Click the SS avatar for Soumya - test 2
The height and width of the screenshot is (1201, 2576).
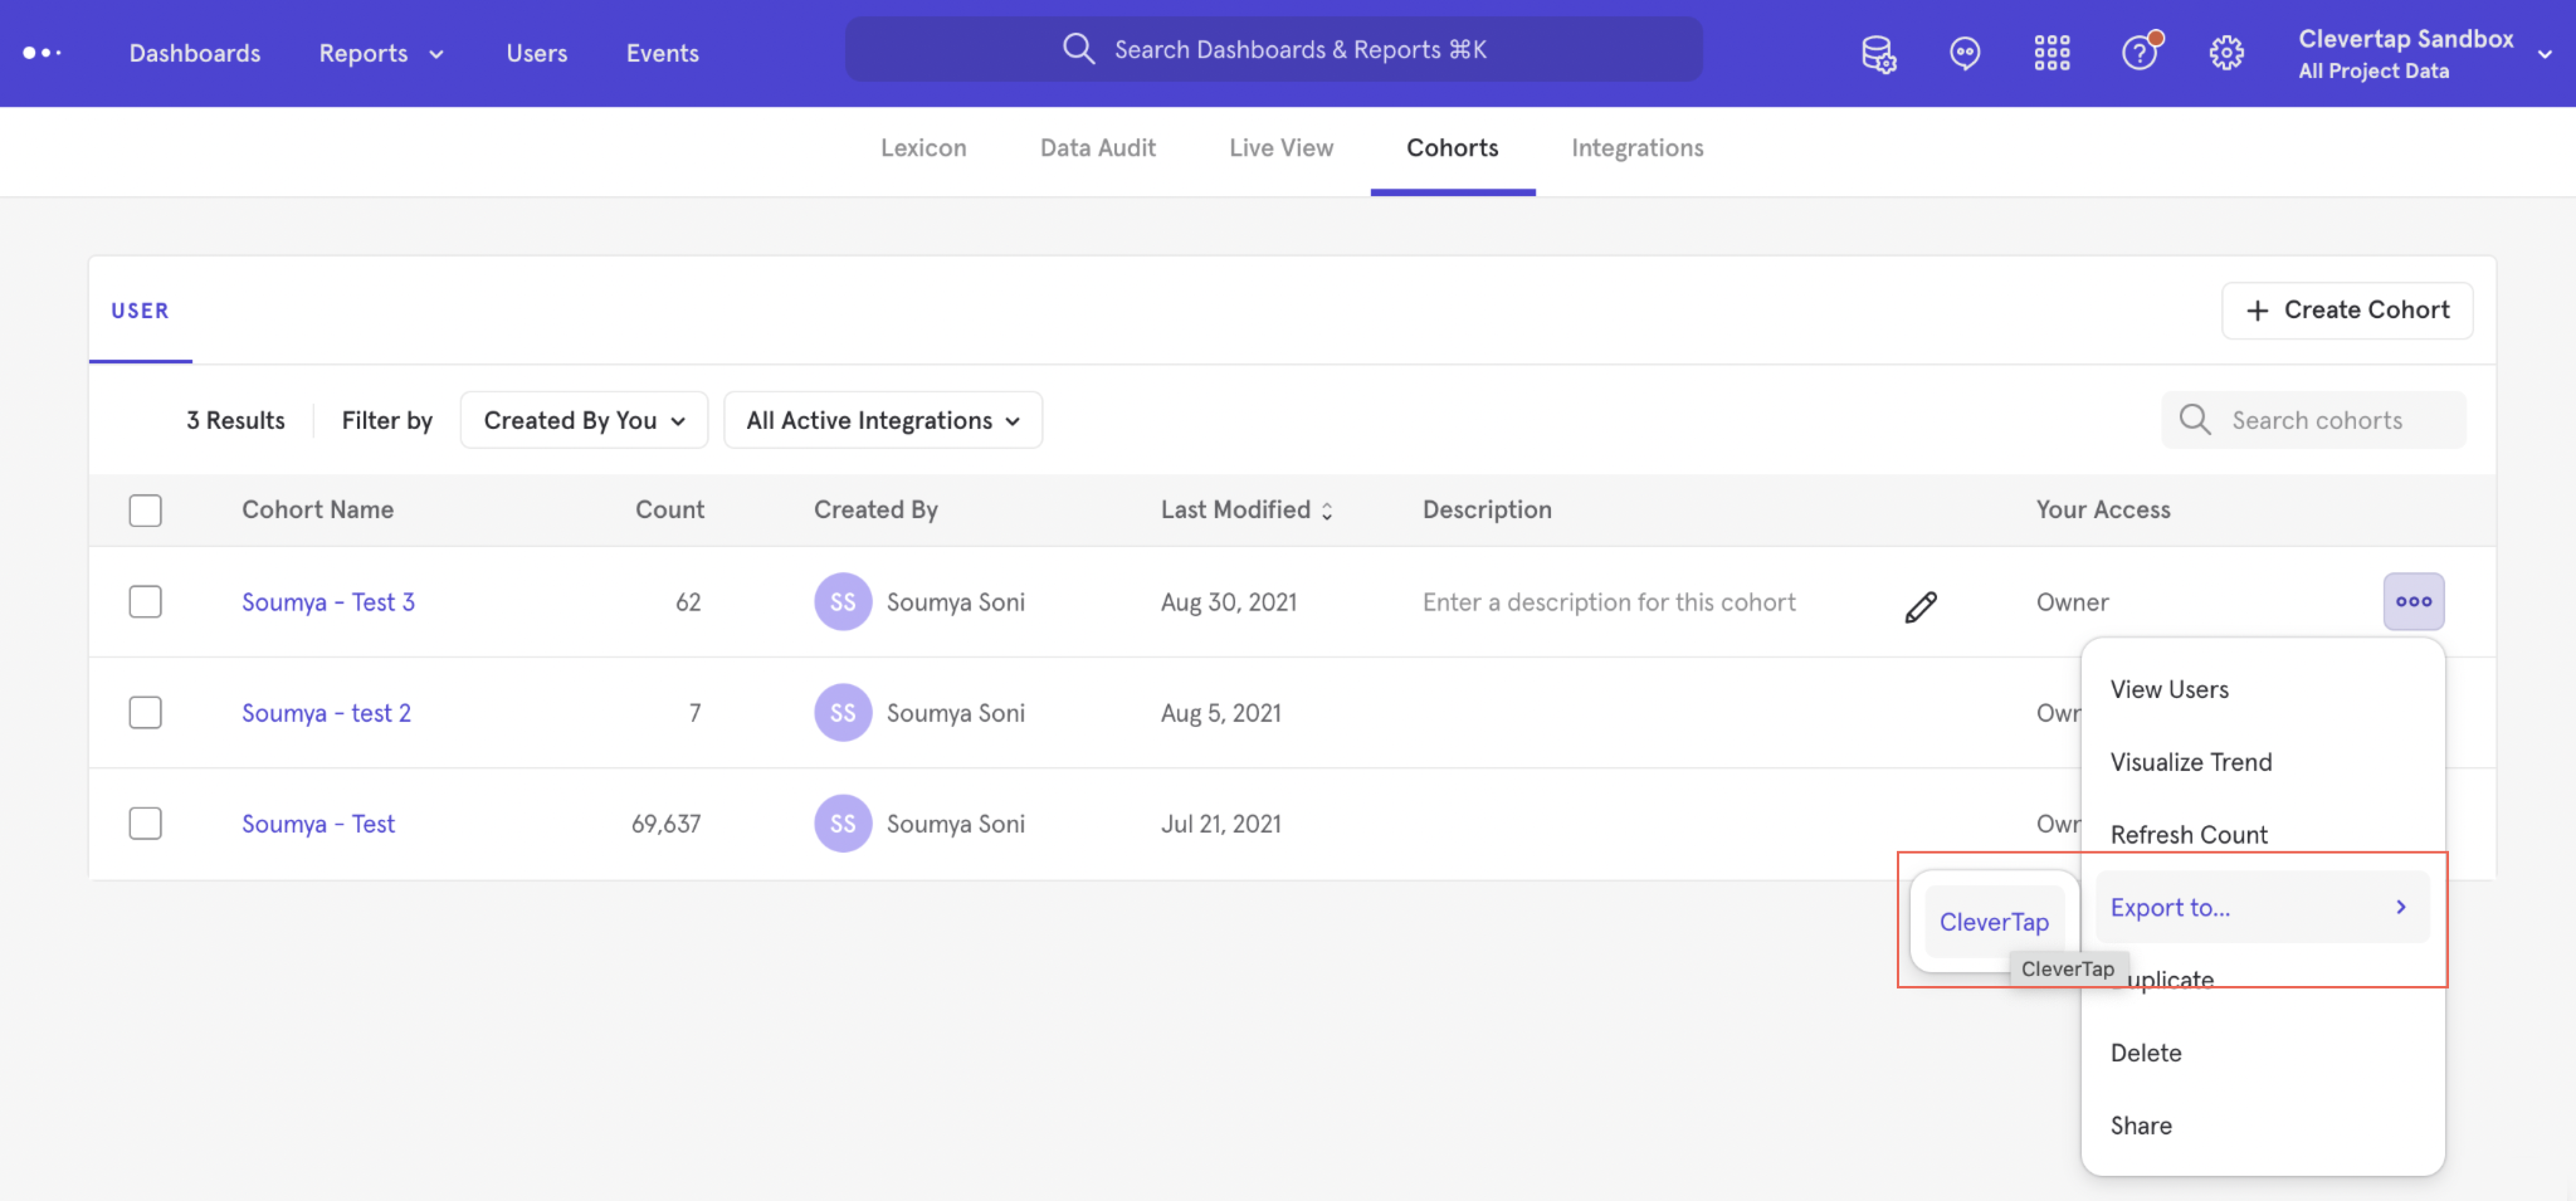(842, 712)
